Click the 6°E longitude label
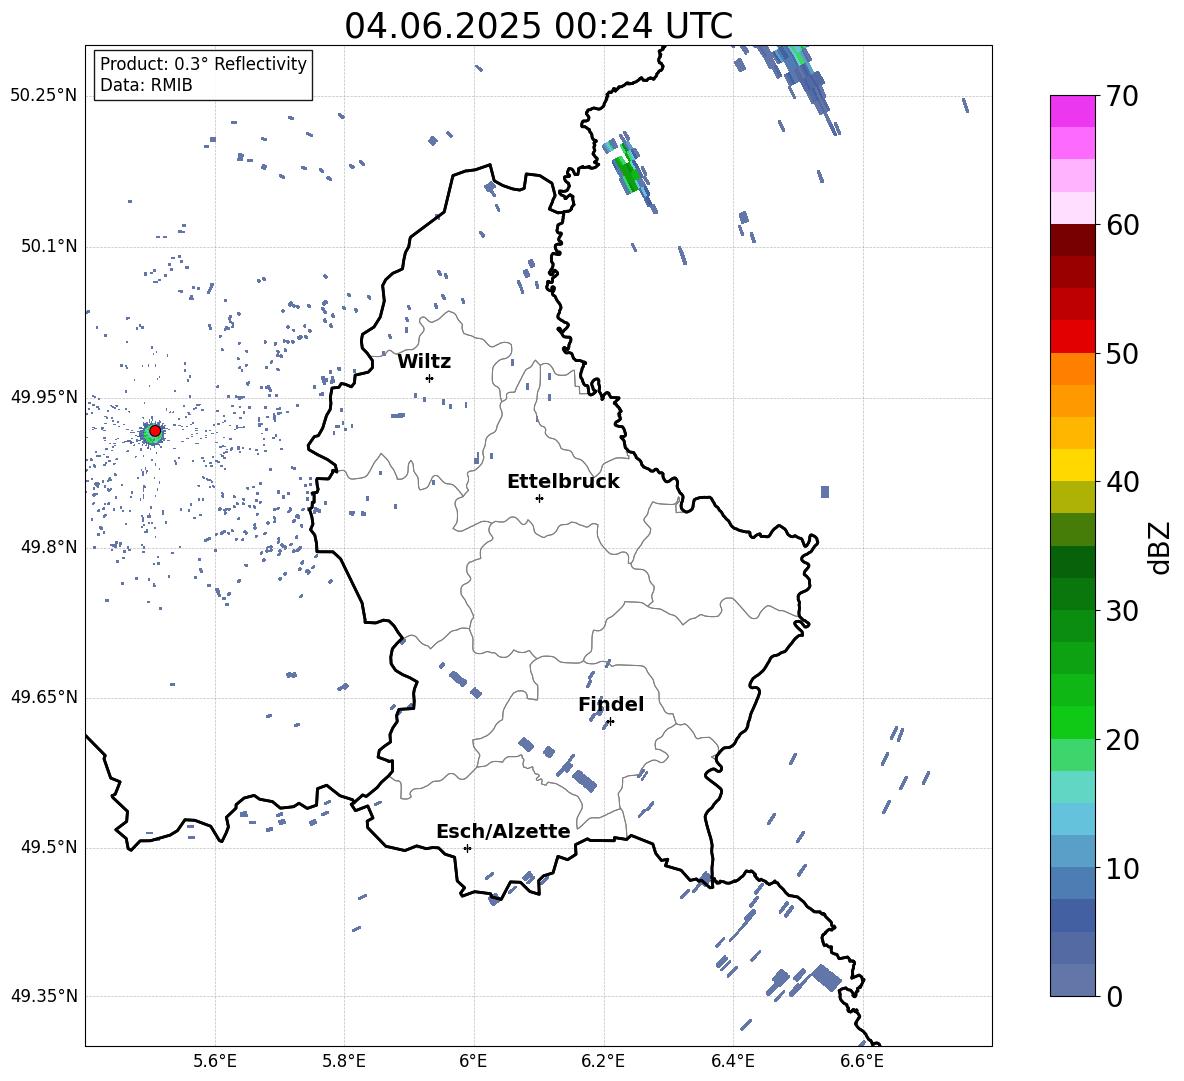Image resolution: width=1184 pixels, height=1081 pixels. [x=473, y=1061]
